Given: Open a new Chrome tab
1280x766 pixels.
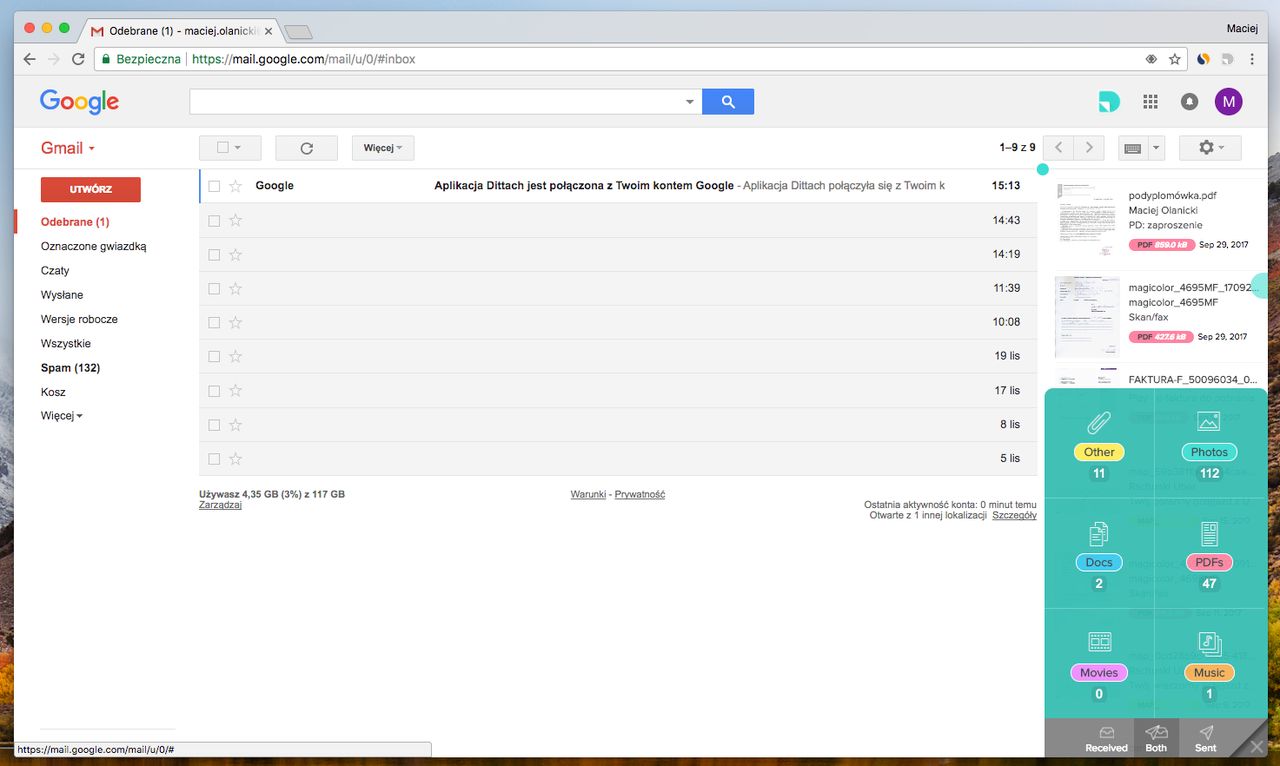Looking at the screenshot, I should tap(298, 32).
